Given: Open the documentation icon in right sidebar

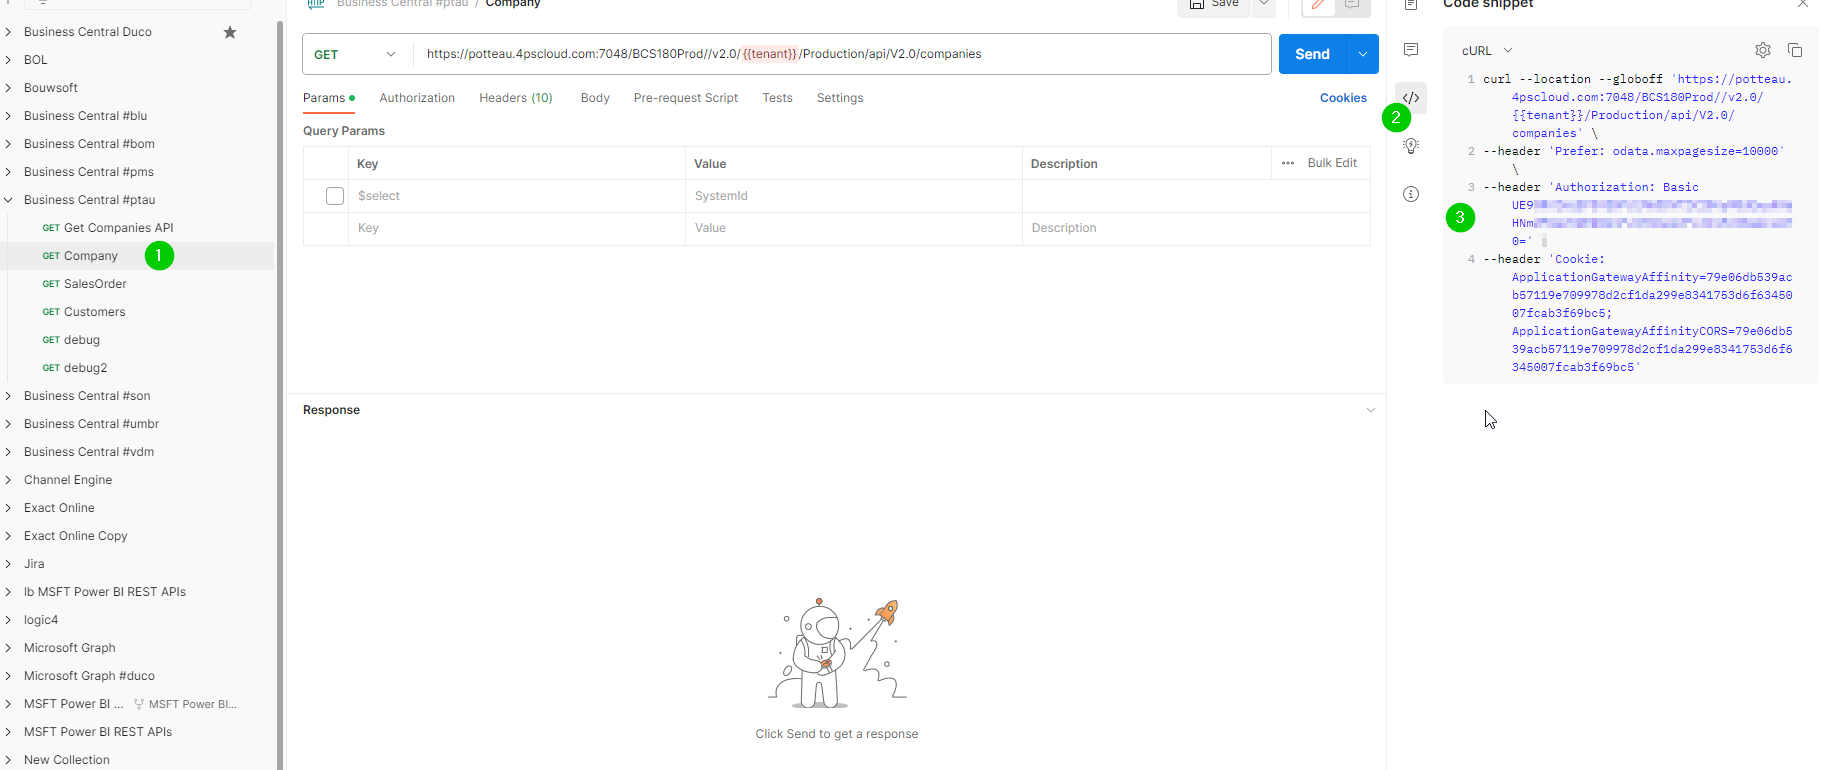Looking at the screenshot, I should coord(1411,5).
